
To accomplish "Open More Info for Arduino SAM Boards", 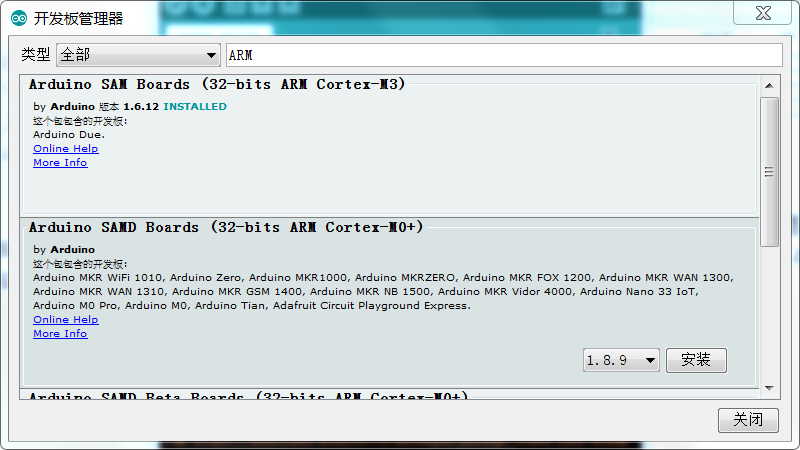I will tap(60, 163).
